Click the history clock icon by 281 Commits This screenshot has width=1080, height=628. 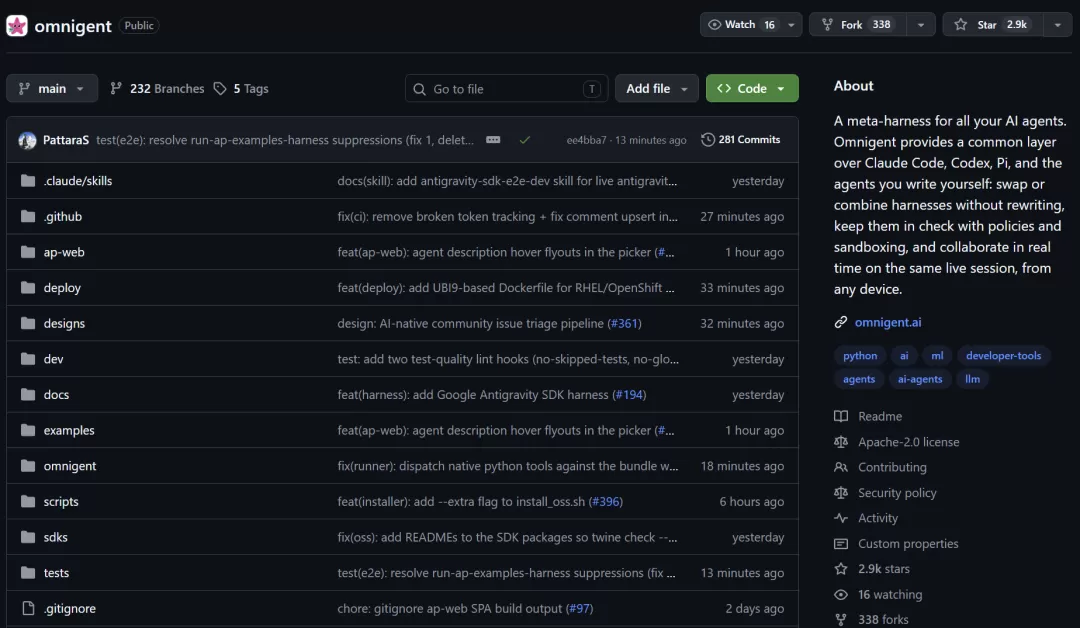(707, 140)
